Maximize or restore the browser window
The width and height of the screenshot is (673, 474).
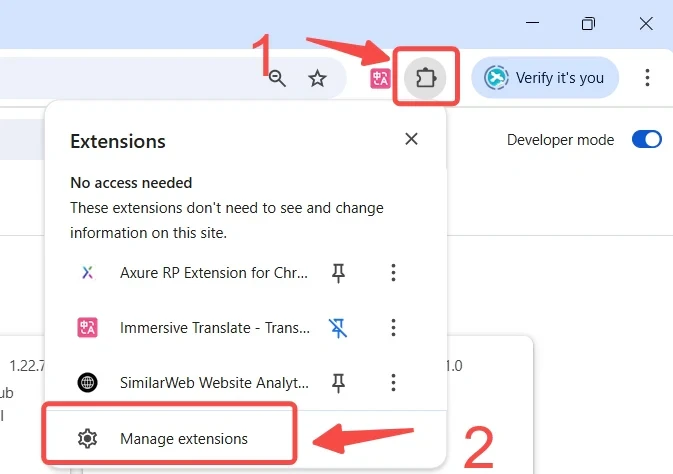588,23
